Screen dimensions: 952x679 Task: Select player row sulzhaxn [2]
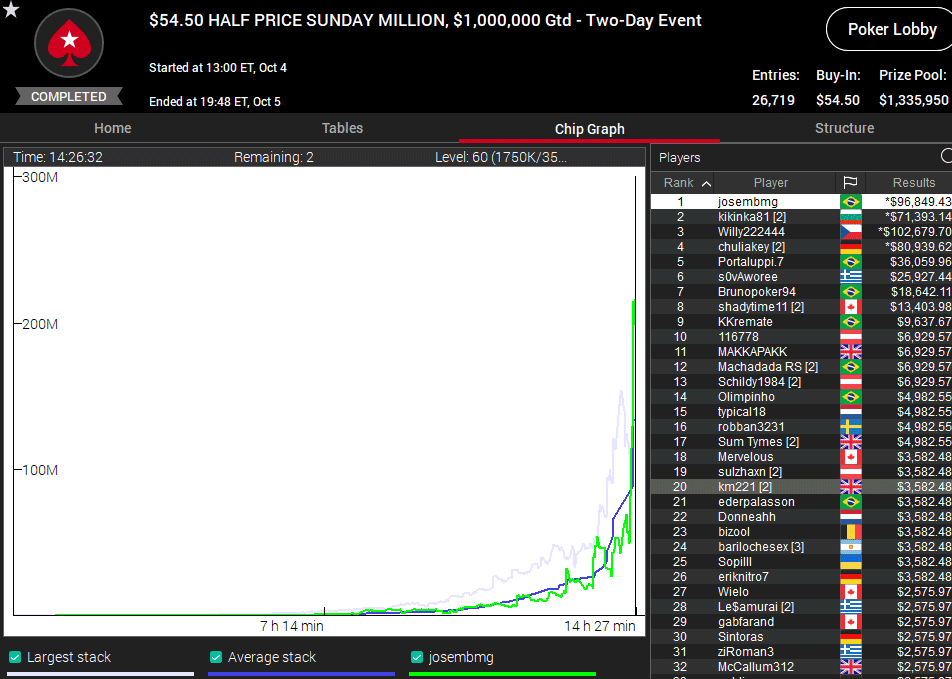point(801,472)
